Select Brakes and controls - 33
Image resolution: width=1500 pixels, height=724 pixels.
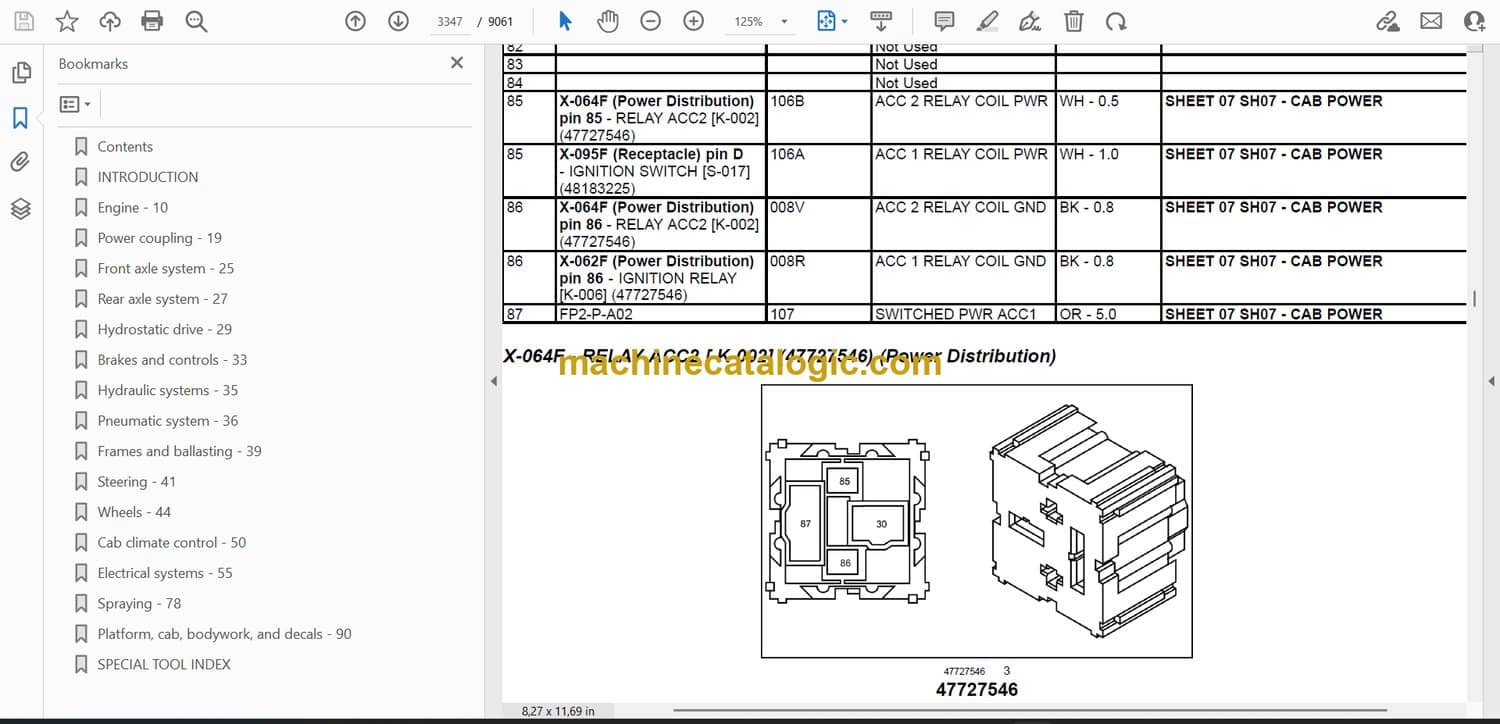(172, 360)
